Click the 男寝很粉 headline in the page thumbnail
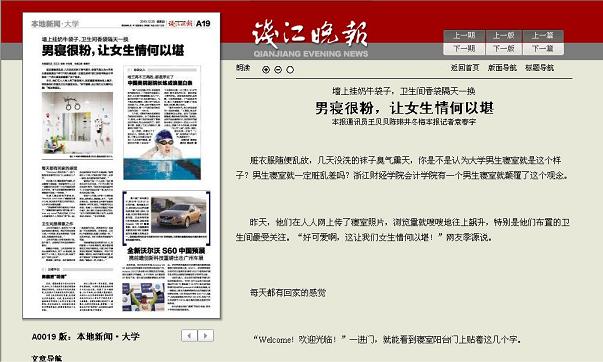Image resolution: width=603 pixels, height=362 pixels. (113, 50)
